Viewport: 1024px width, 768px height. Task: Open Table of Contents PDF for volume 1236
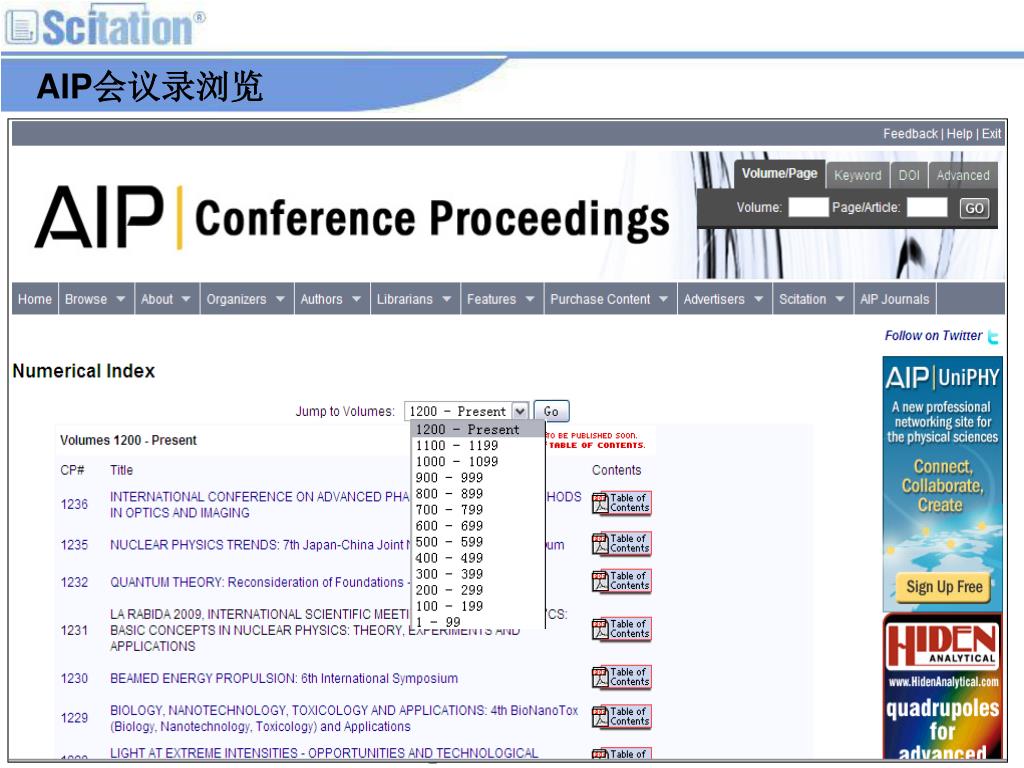[x=621, y=504]
